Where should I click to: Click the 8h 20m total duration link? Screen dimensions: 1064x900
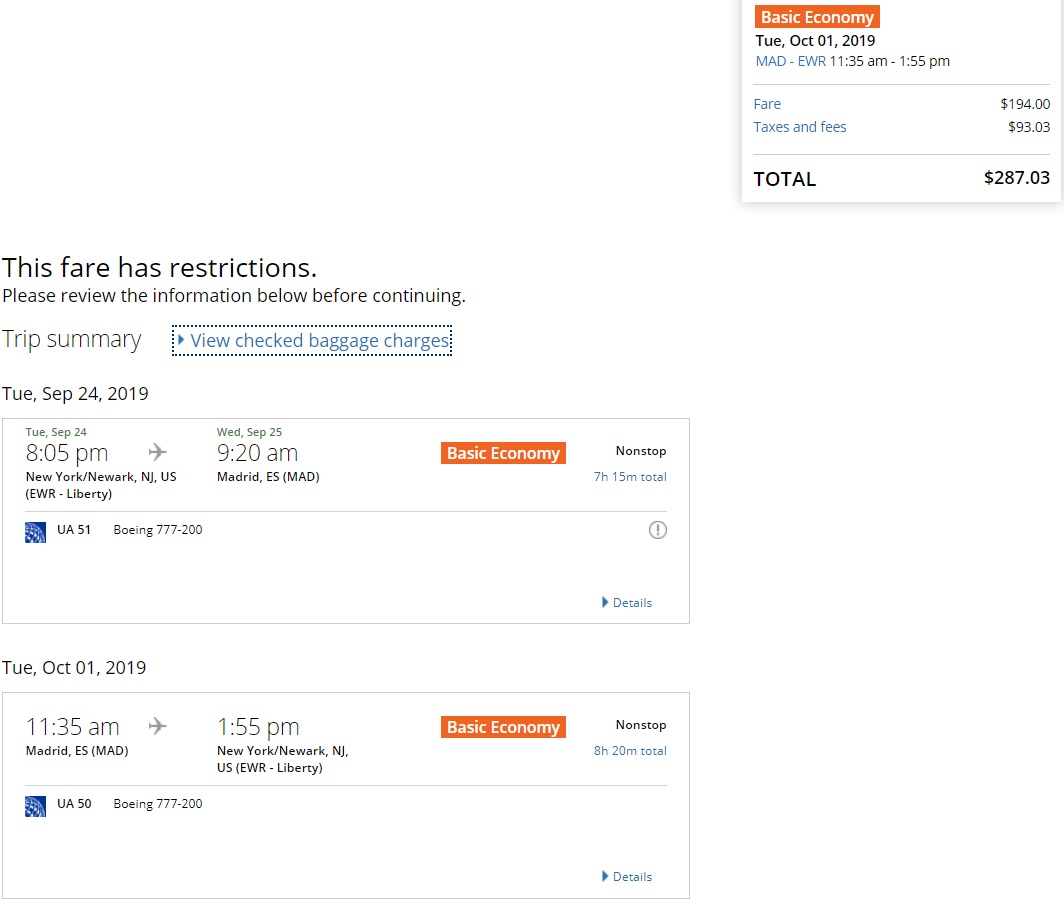coord(630,751)
